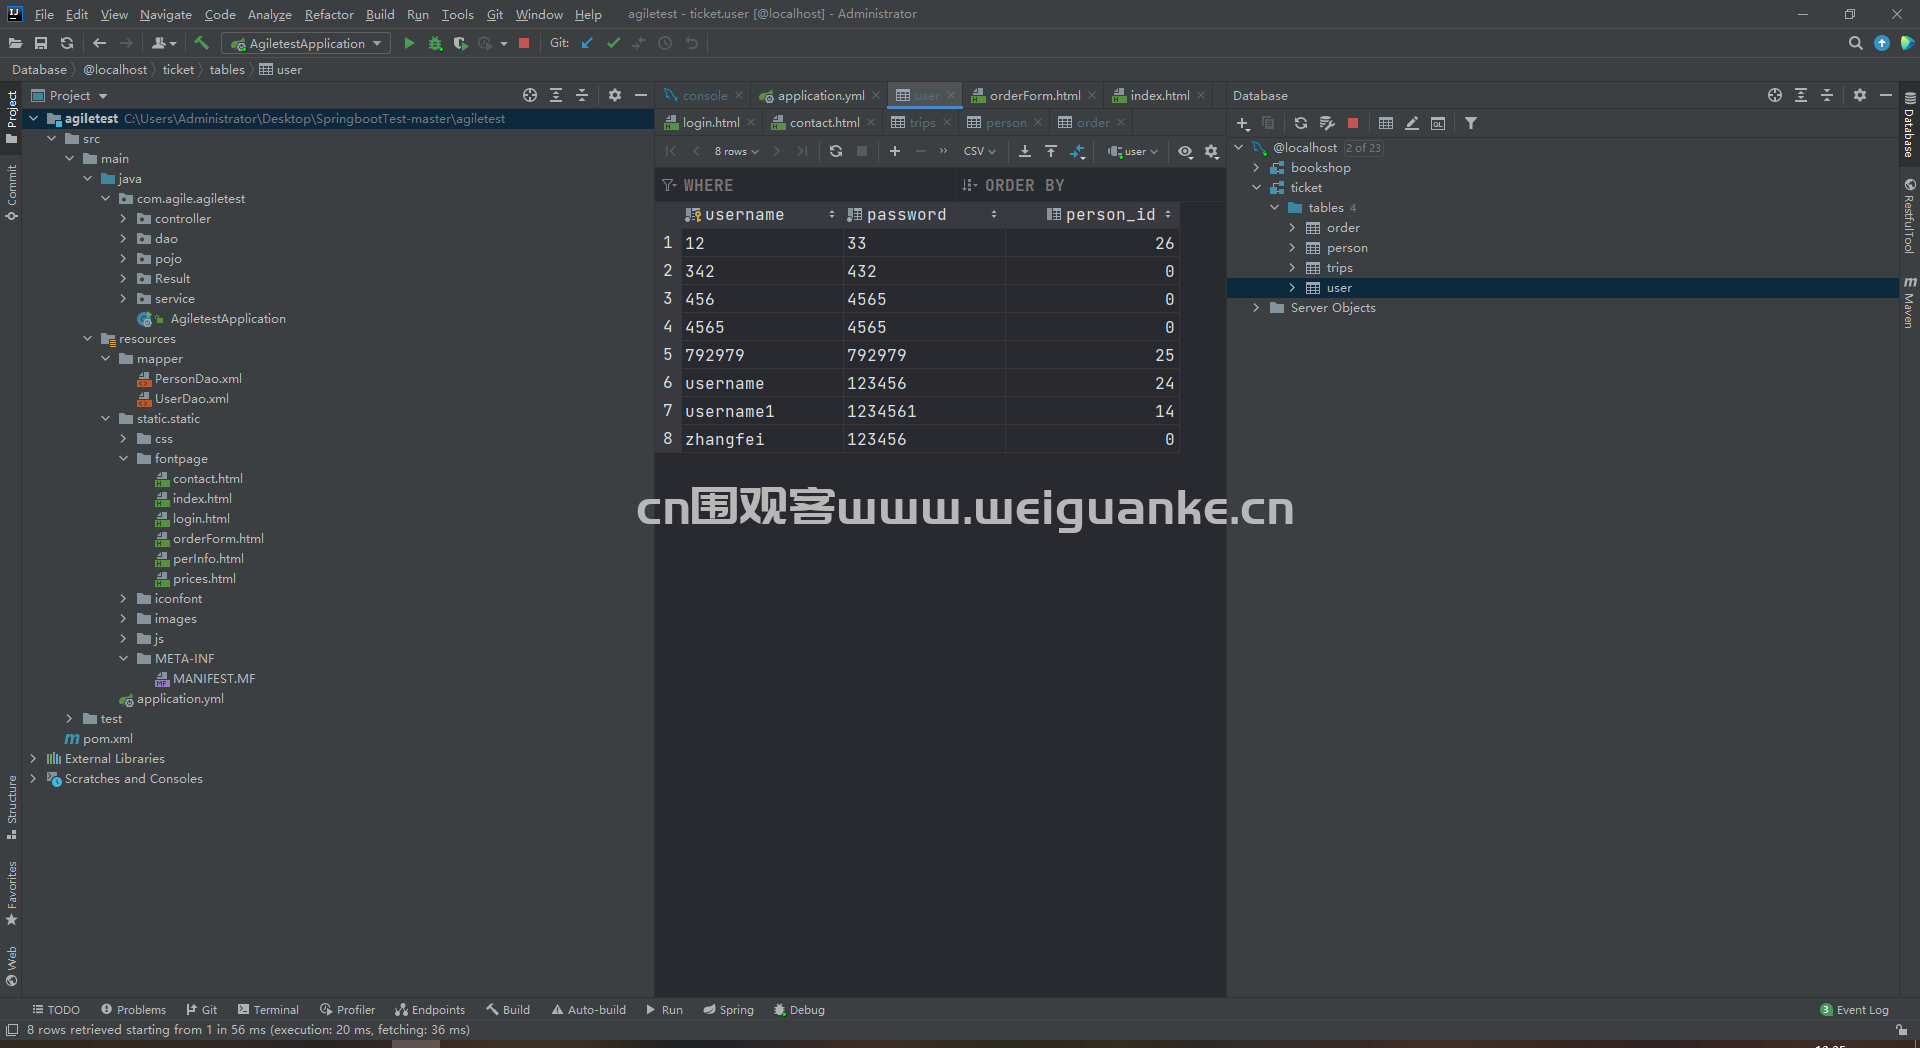Screen dimensions: 1920x1048
Task: Open data source properties wrench icon
Action: coord(1327,123)
